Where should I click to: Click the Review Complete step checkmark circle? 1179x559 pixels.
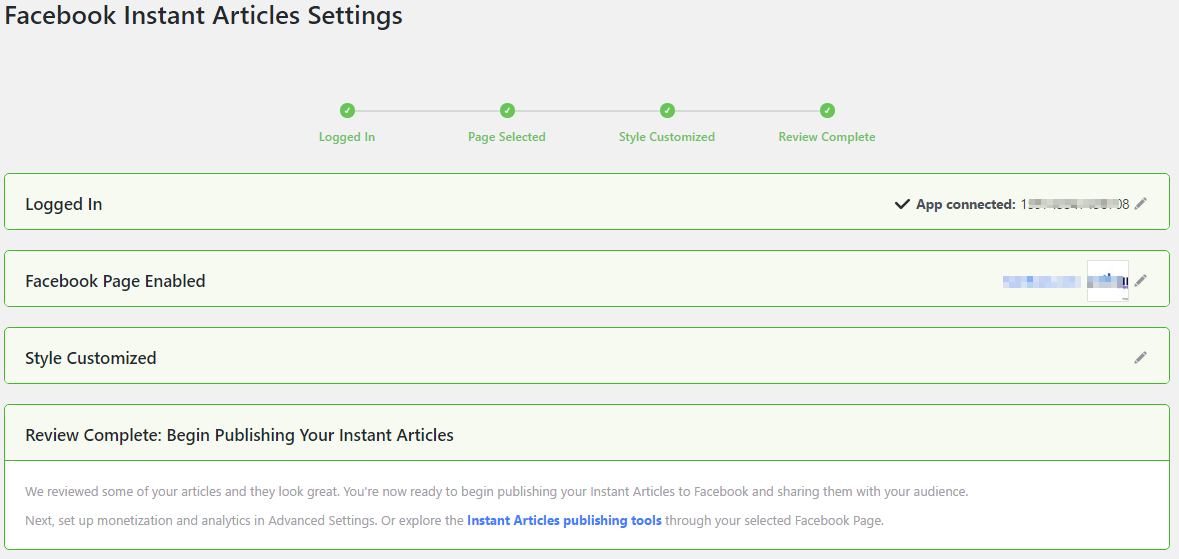[x=827, y=111]
